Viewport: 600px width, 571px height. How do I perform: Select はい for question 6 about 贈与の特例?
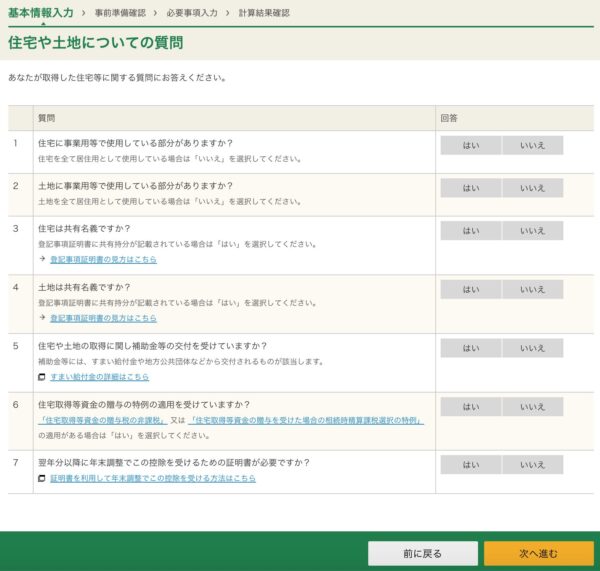pyautogui.click(x=471, y=406)
